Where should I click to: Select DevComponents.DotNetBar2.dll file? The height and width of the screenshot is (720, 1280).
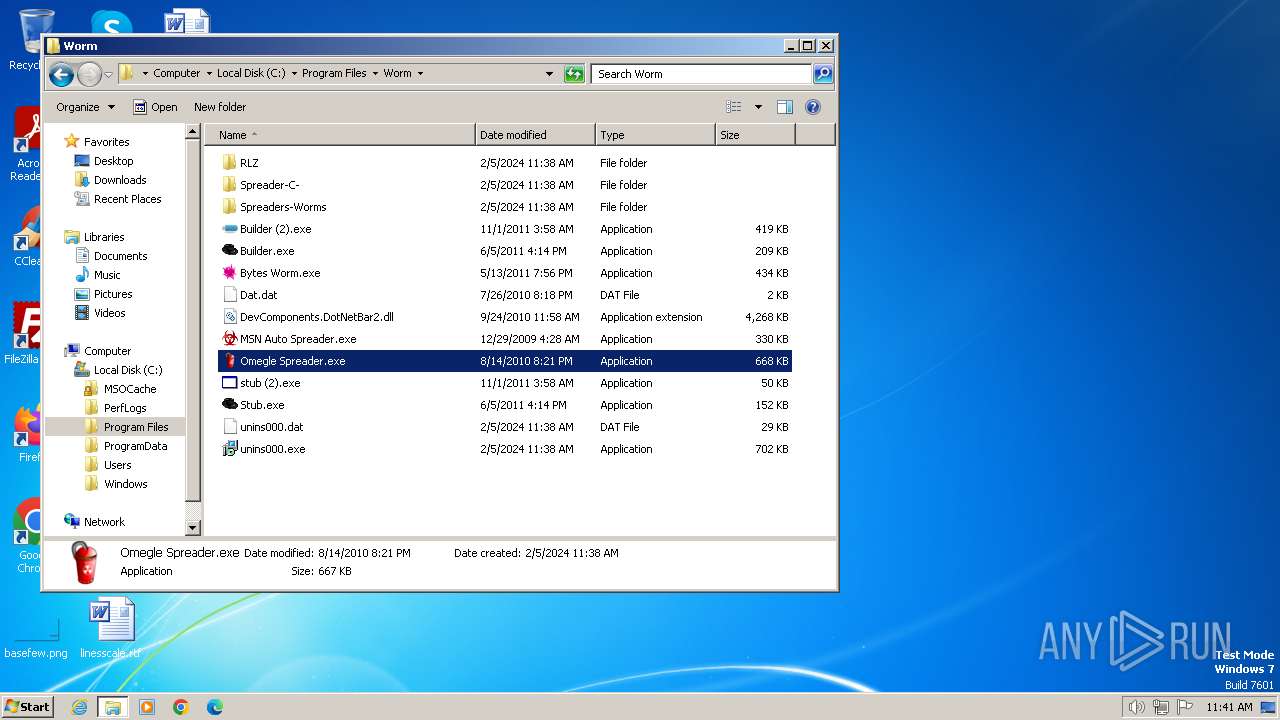316,317
